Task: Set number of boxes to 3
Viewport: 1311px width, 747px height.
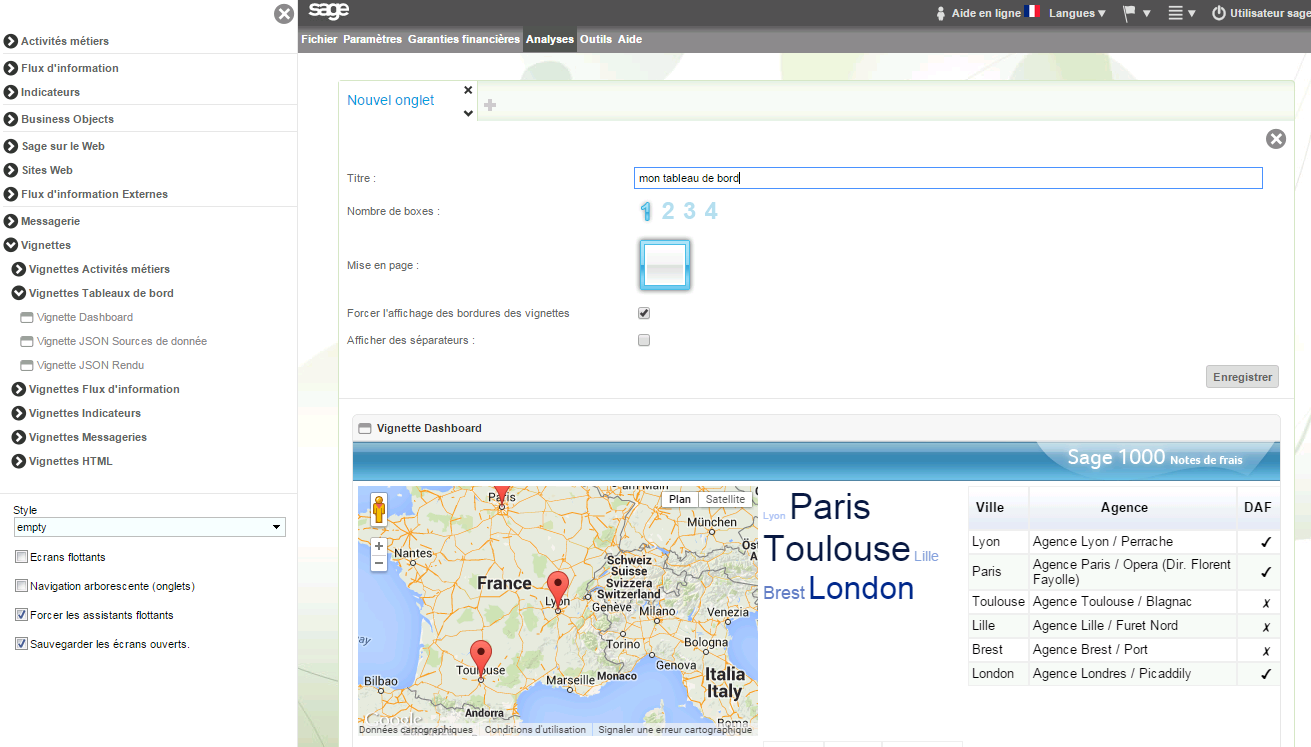Action: (x=689, y=211)
